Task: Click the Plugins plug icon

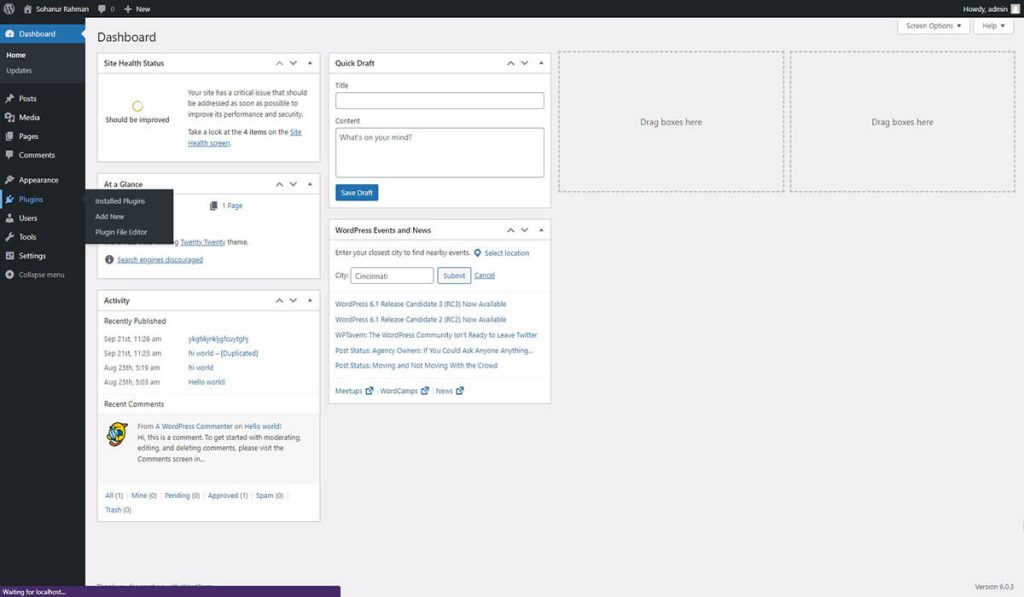Action: [x=10, y=199]
